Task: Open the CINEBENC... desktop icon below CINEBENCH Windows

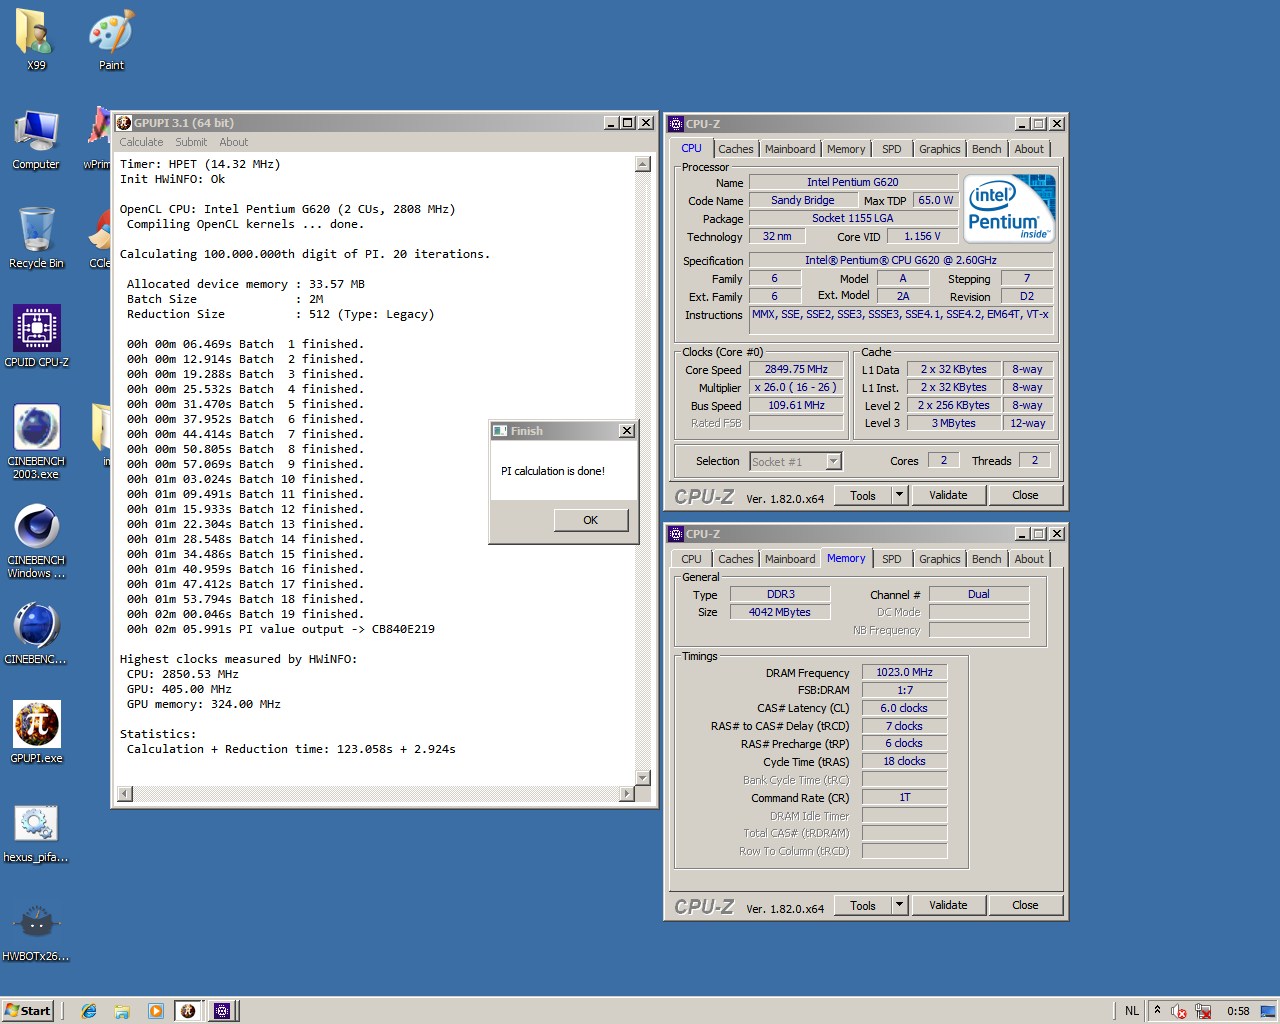Action: (x=36, y=634)
